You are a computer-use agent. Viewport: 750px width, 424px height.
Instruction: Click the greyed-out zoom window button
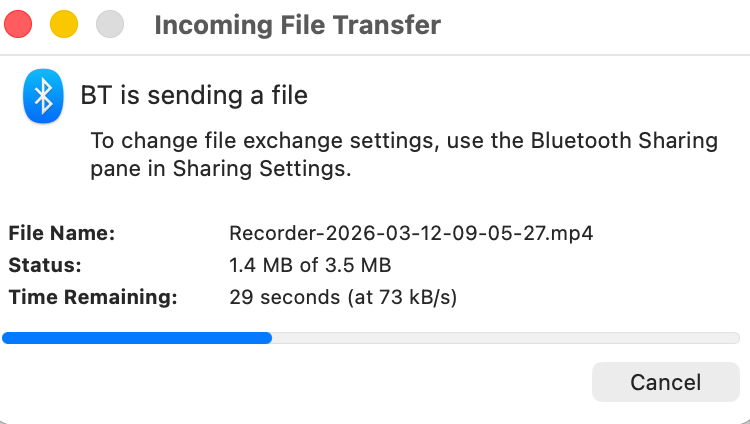tap(110, 25)
